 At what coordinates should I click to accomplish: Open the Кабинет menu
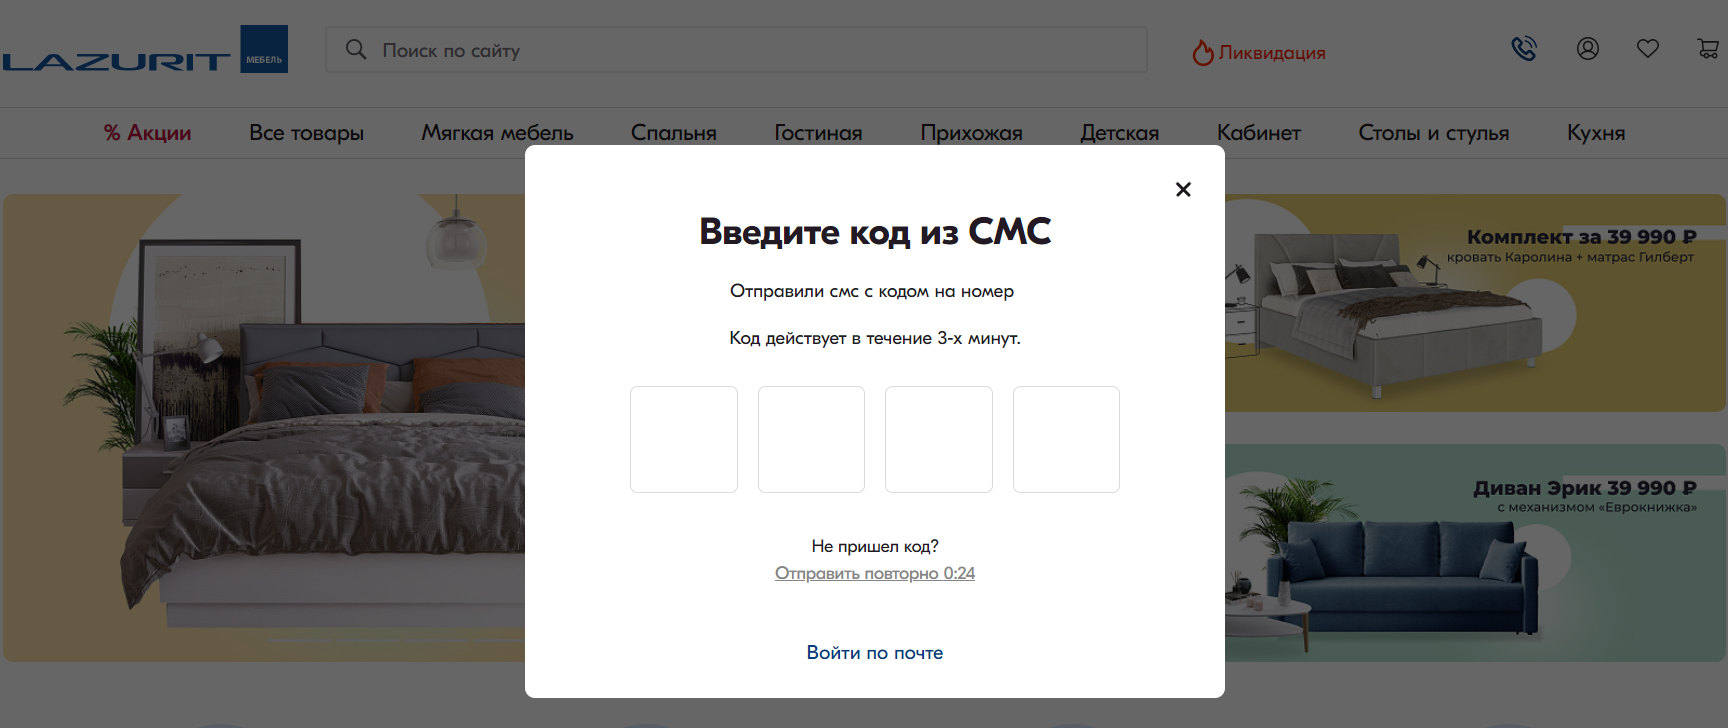[1259, 133]
